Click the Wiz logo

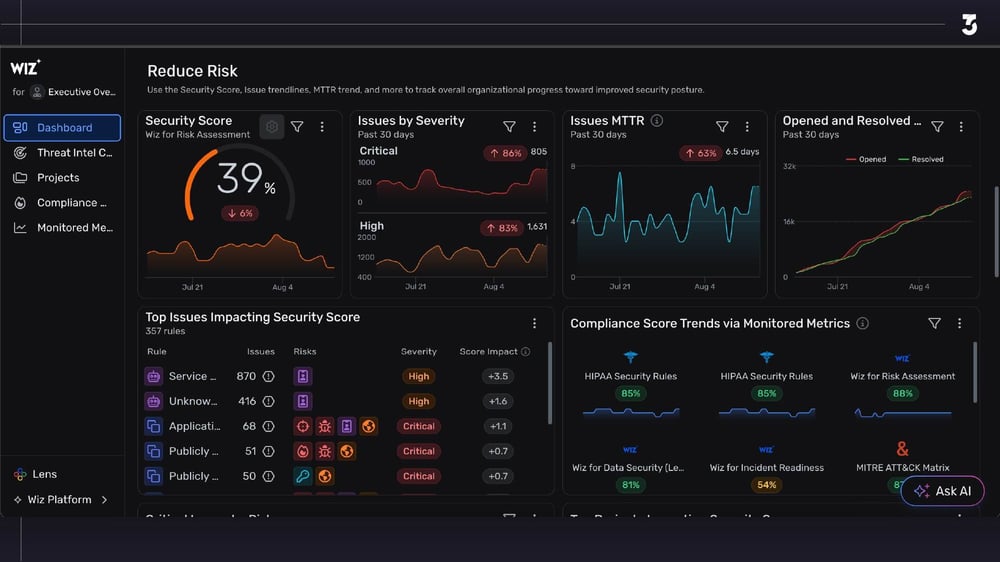coord(26,67)
